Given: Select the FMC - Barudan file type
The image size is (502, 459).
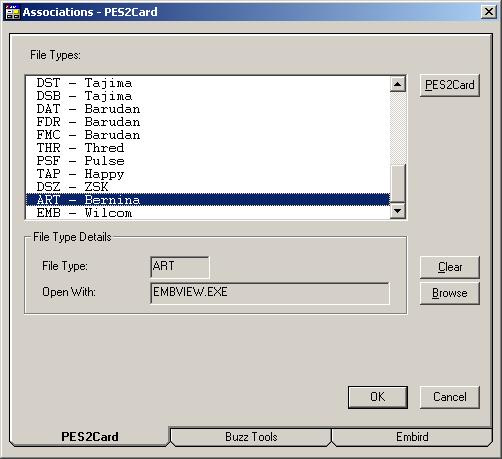Looking at the screenshot, I should click(208, 135).
